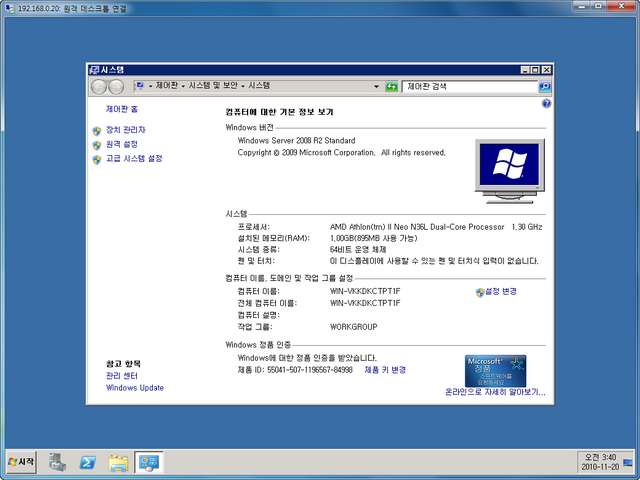Click the Windows logo monitor image
Image resolution: width=640 pixels, height=480 pixels.
(509, 171)
